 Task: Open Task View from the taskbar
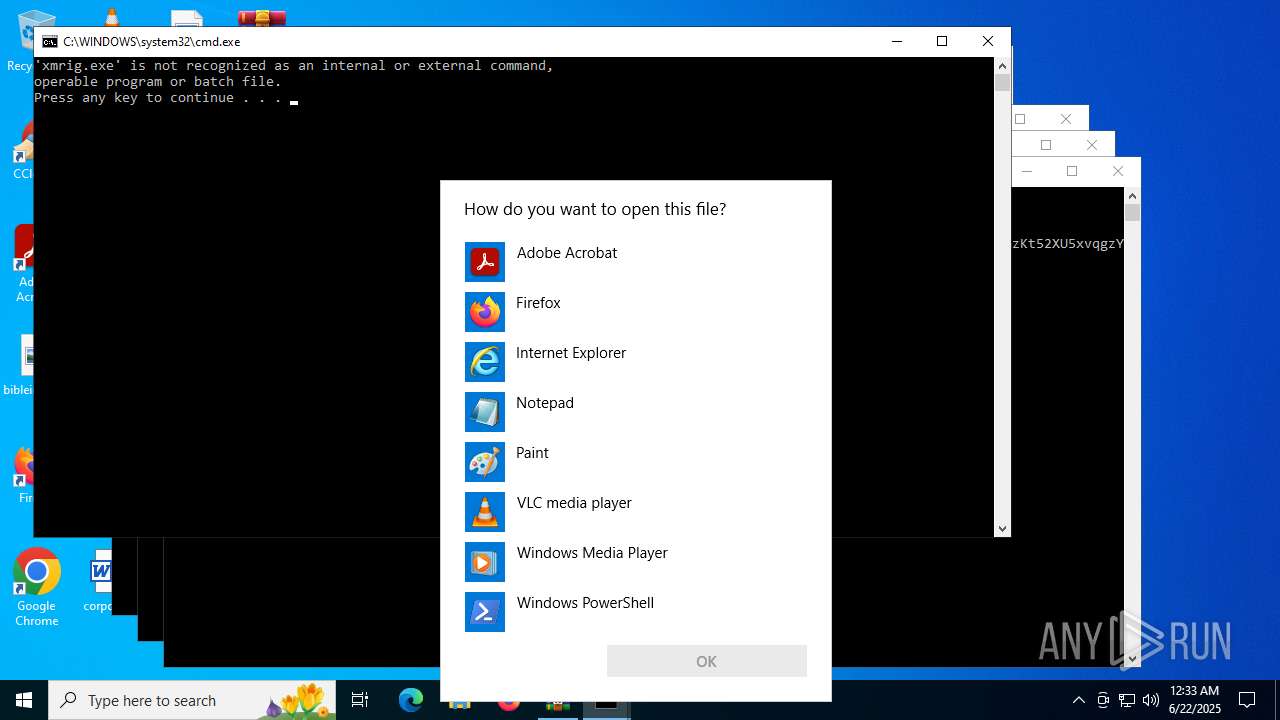[x=360, y=700]
